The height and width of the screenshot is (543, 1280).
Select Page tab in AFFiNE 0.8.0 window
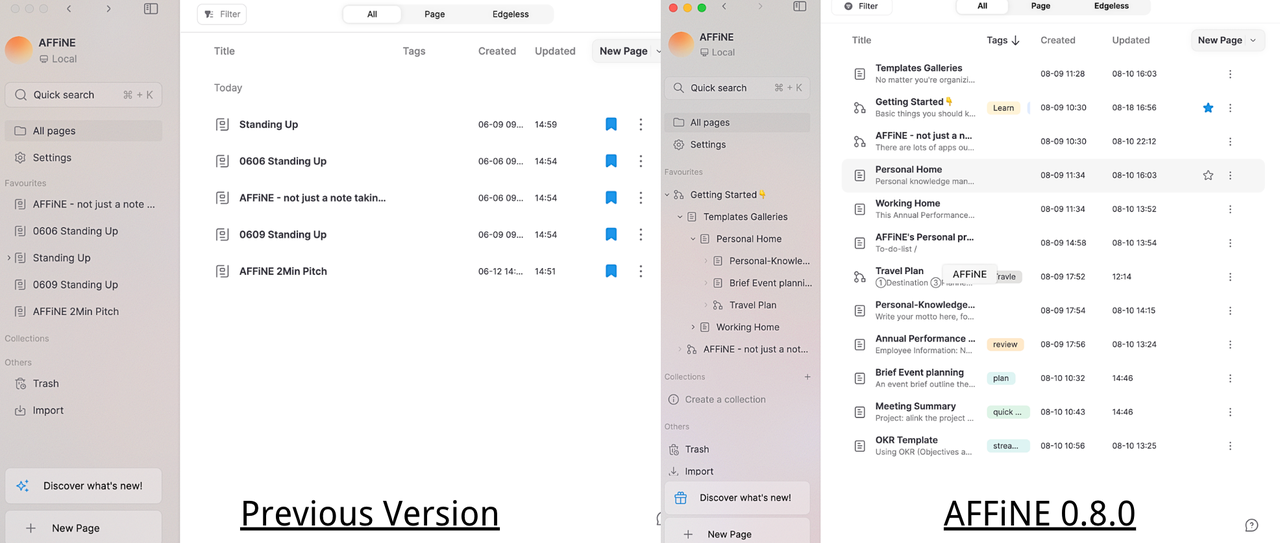pos(1041,6)
